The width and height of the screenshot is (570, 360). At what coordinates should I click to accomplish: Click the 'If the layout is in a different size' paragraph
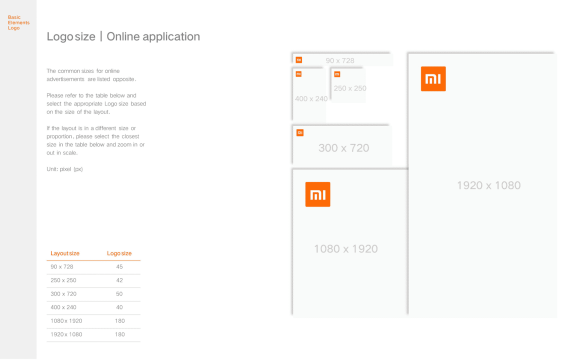click(96, 140)
